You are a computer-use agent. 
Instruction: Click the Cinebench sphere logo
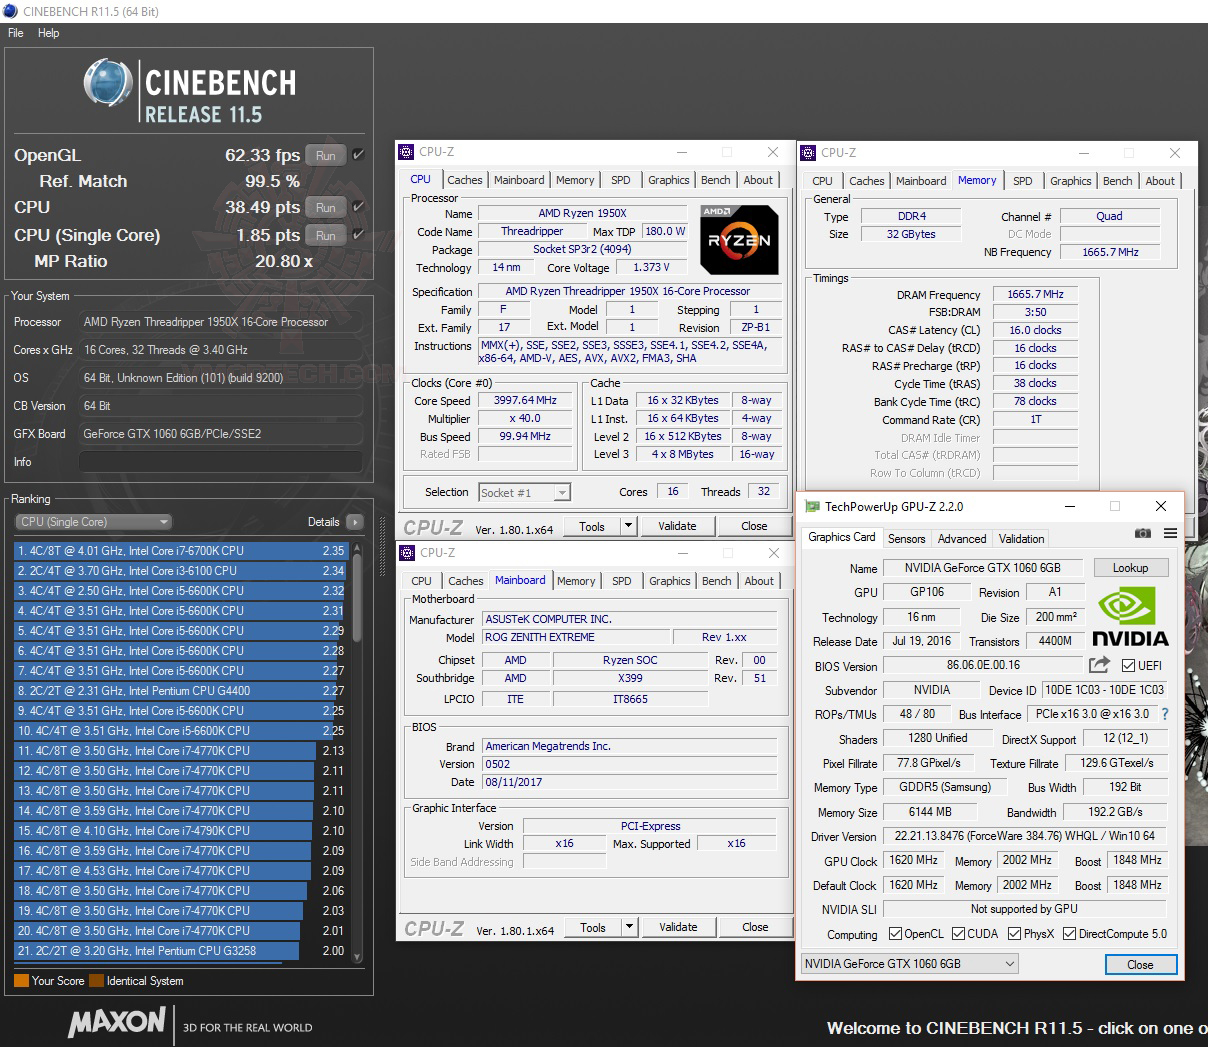107,82
